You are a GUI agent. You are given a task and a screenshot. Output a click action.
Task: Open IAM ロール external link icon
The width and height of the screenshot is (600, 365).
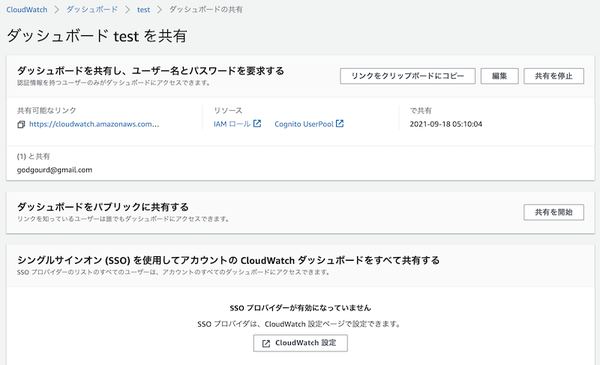click(257, 124)
